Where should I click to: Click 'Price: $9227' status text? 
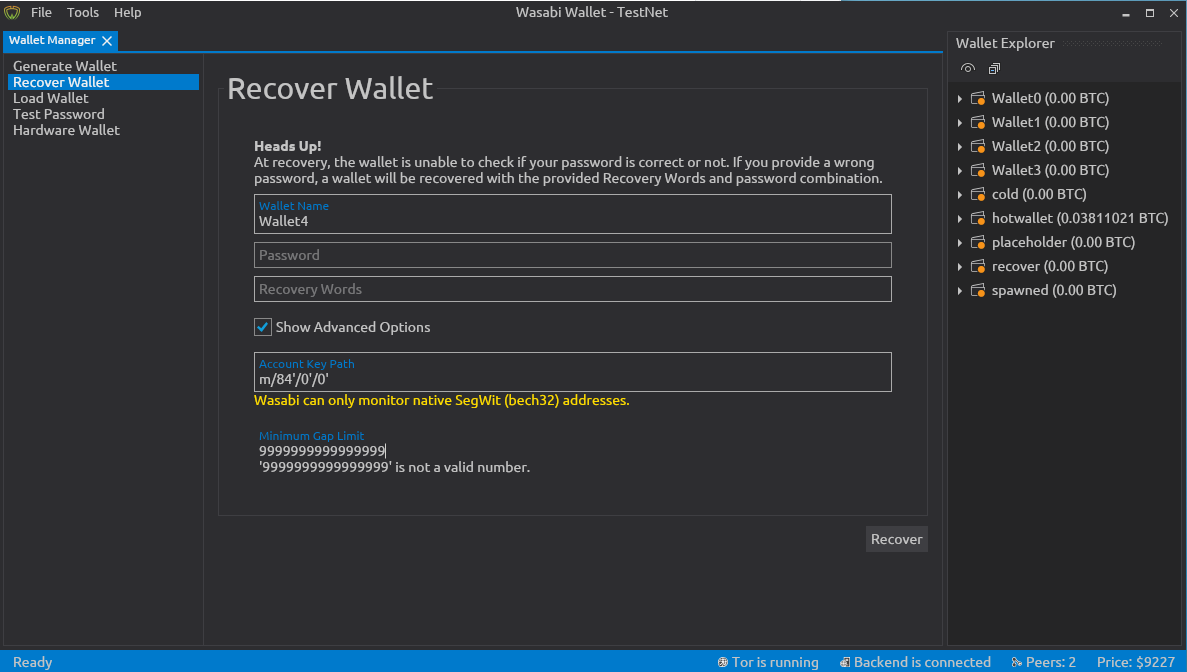1136,662
